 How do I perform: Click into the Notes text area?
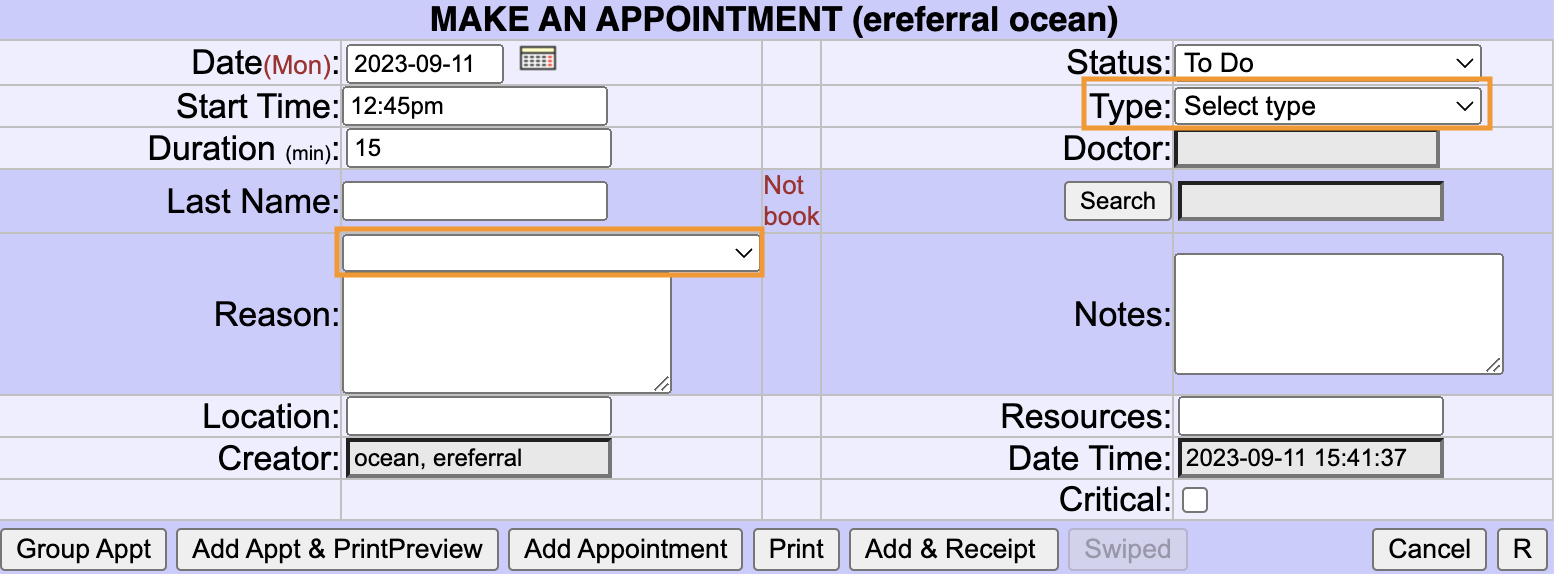1338,314
